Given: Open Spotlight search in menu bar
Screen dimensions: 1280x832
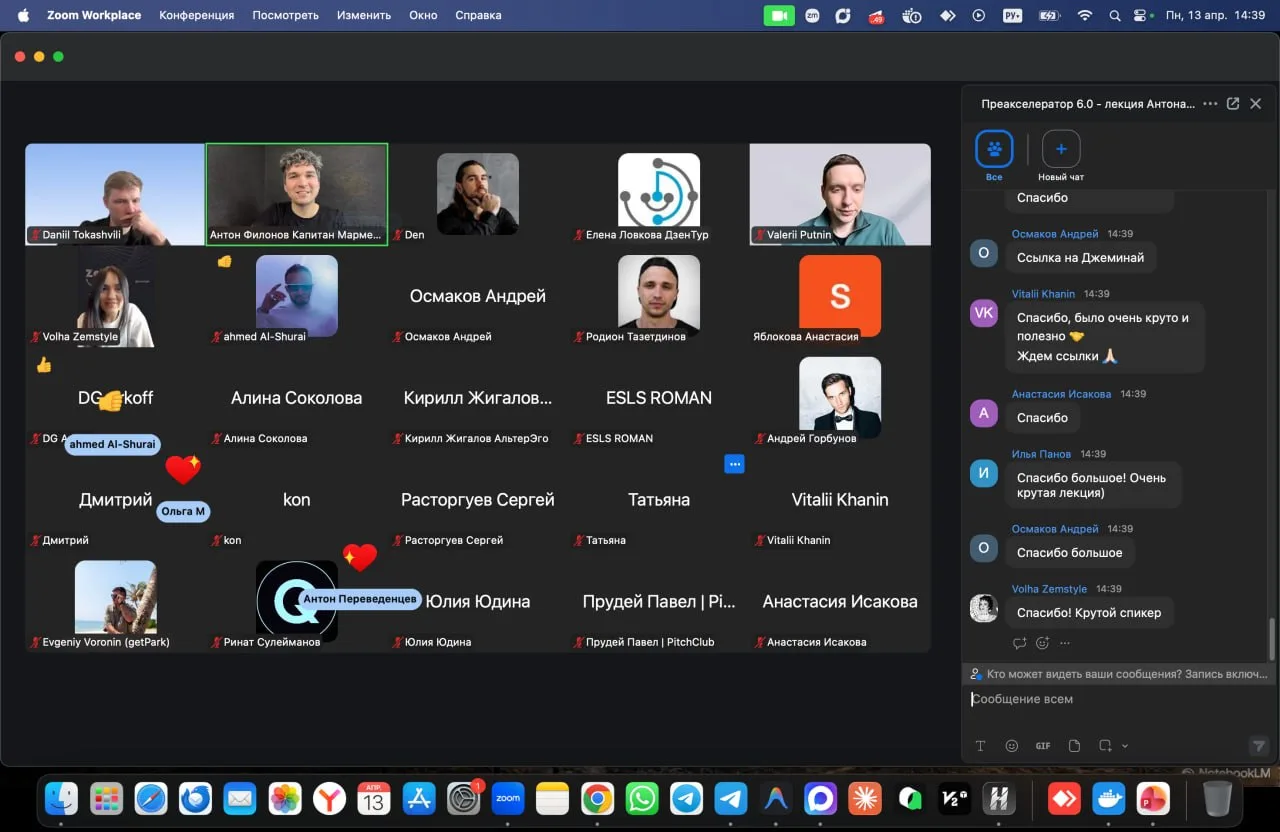Looking at the screenshot, I should [1115, 15].
